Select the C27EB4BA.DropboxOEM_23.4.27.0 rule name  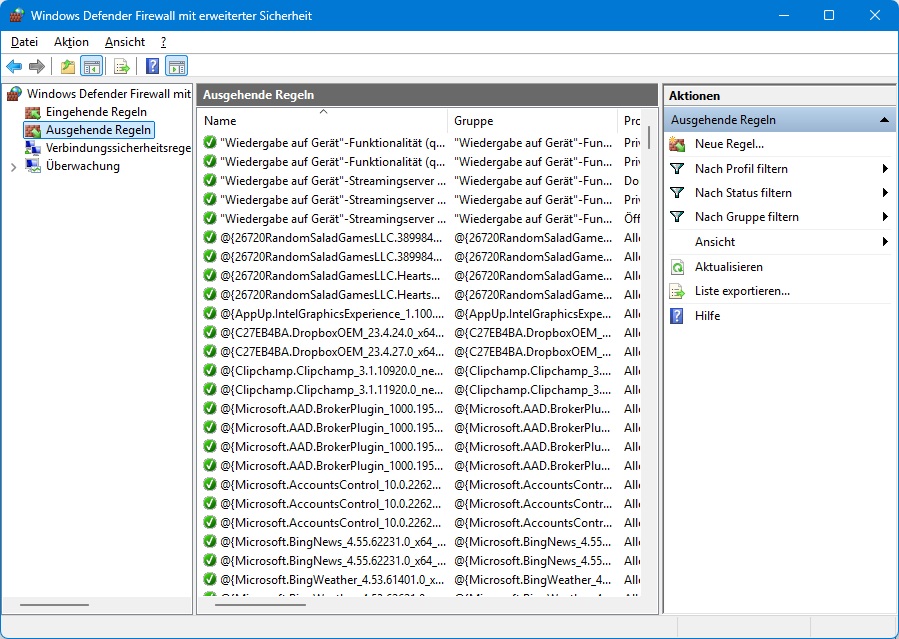point(332,351)
